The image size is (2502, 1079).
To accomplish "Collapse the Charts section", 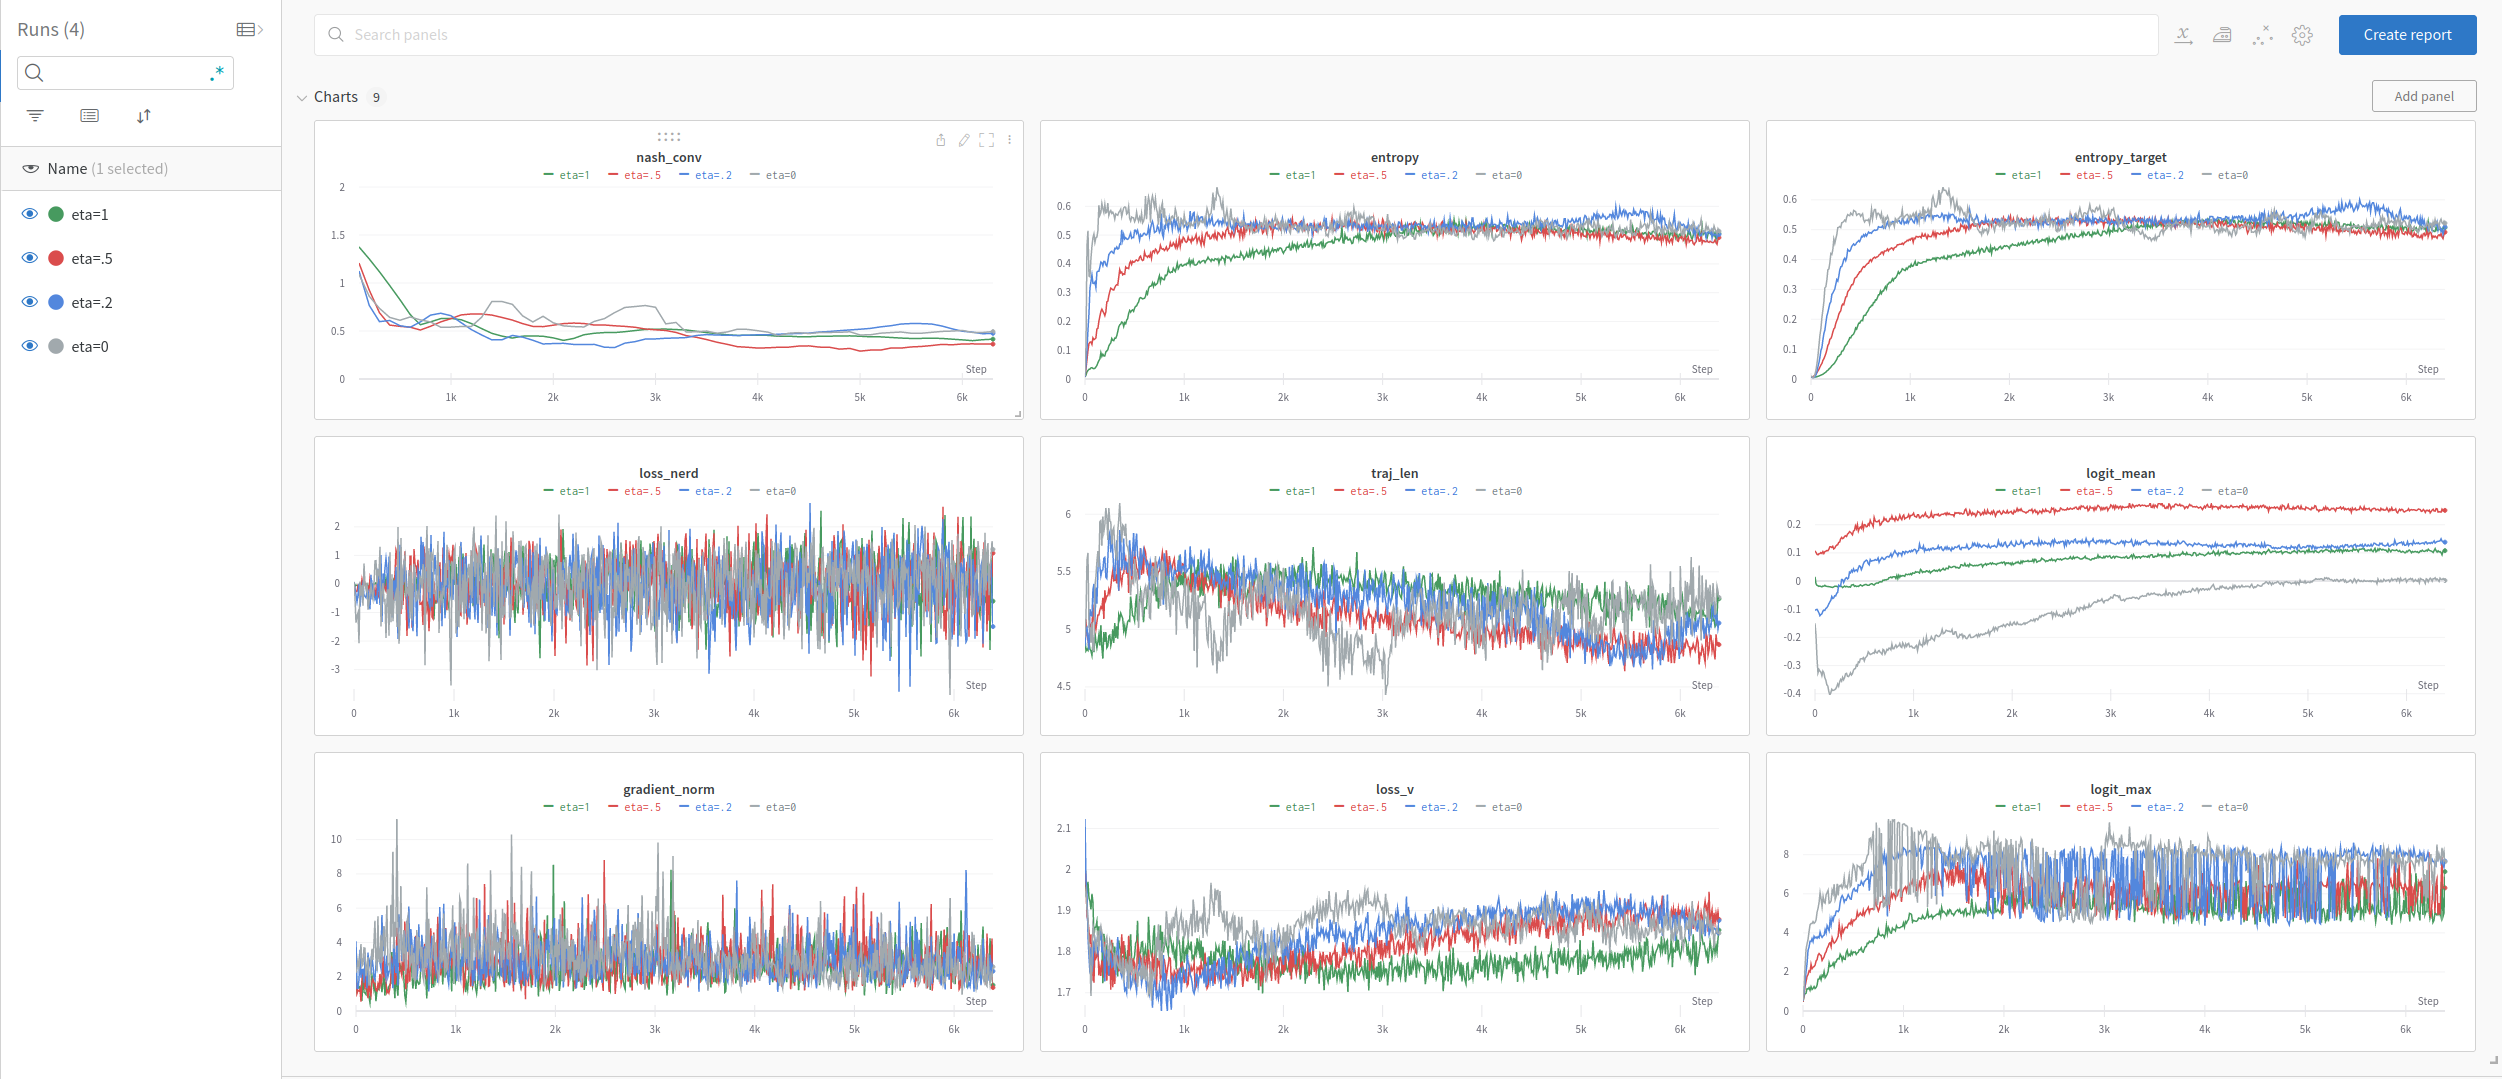I will coord(302,98).
